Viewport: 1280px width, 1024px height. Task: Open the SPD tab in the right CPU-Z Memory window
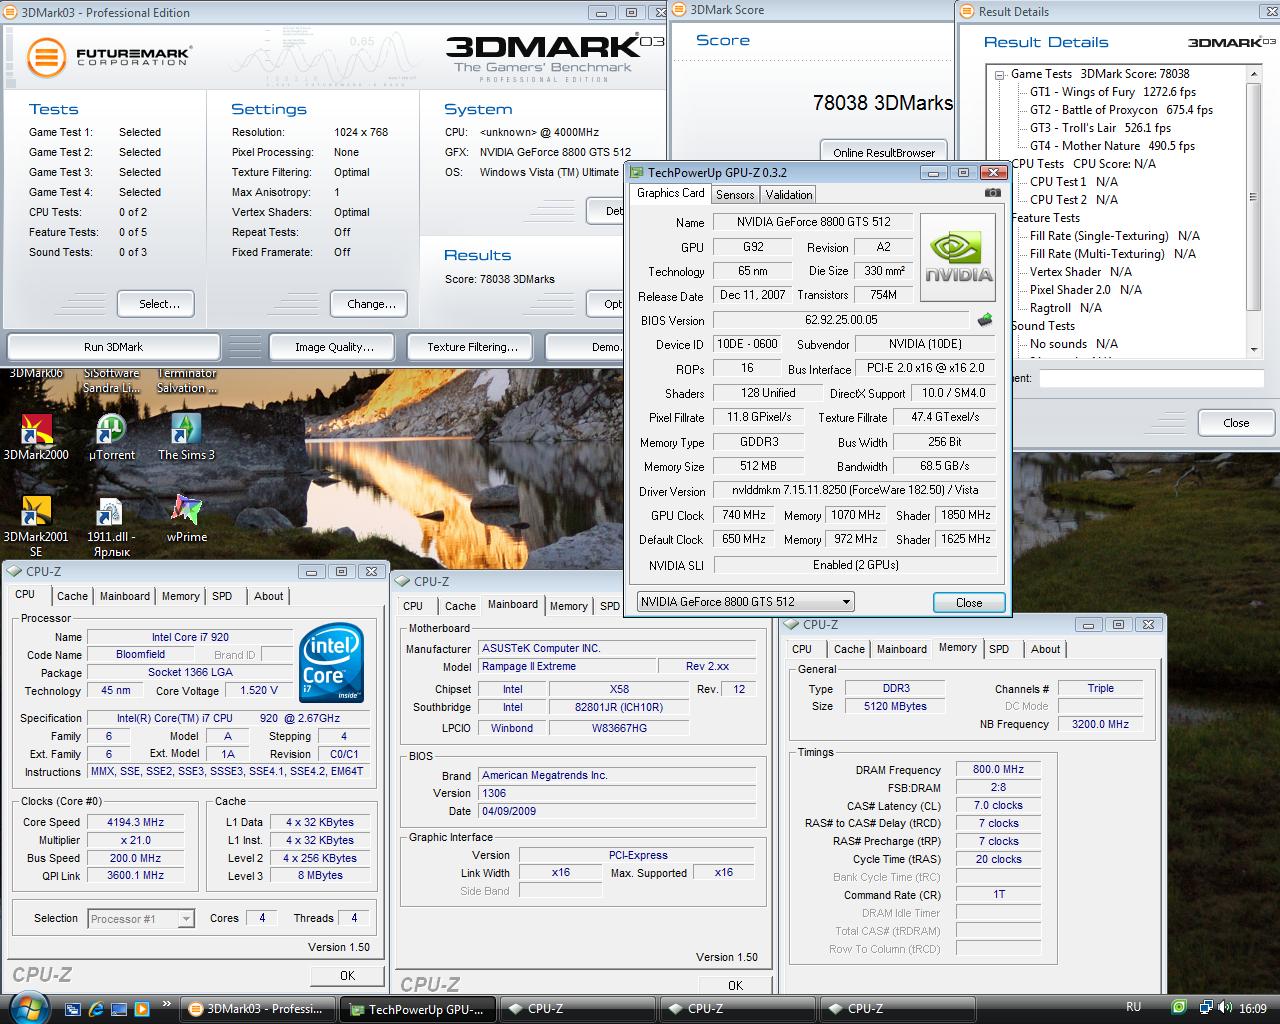(x=999, y=649)
